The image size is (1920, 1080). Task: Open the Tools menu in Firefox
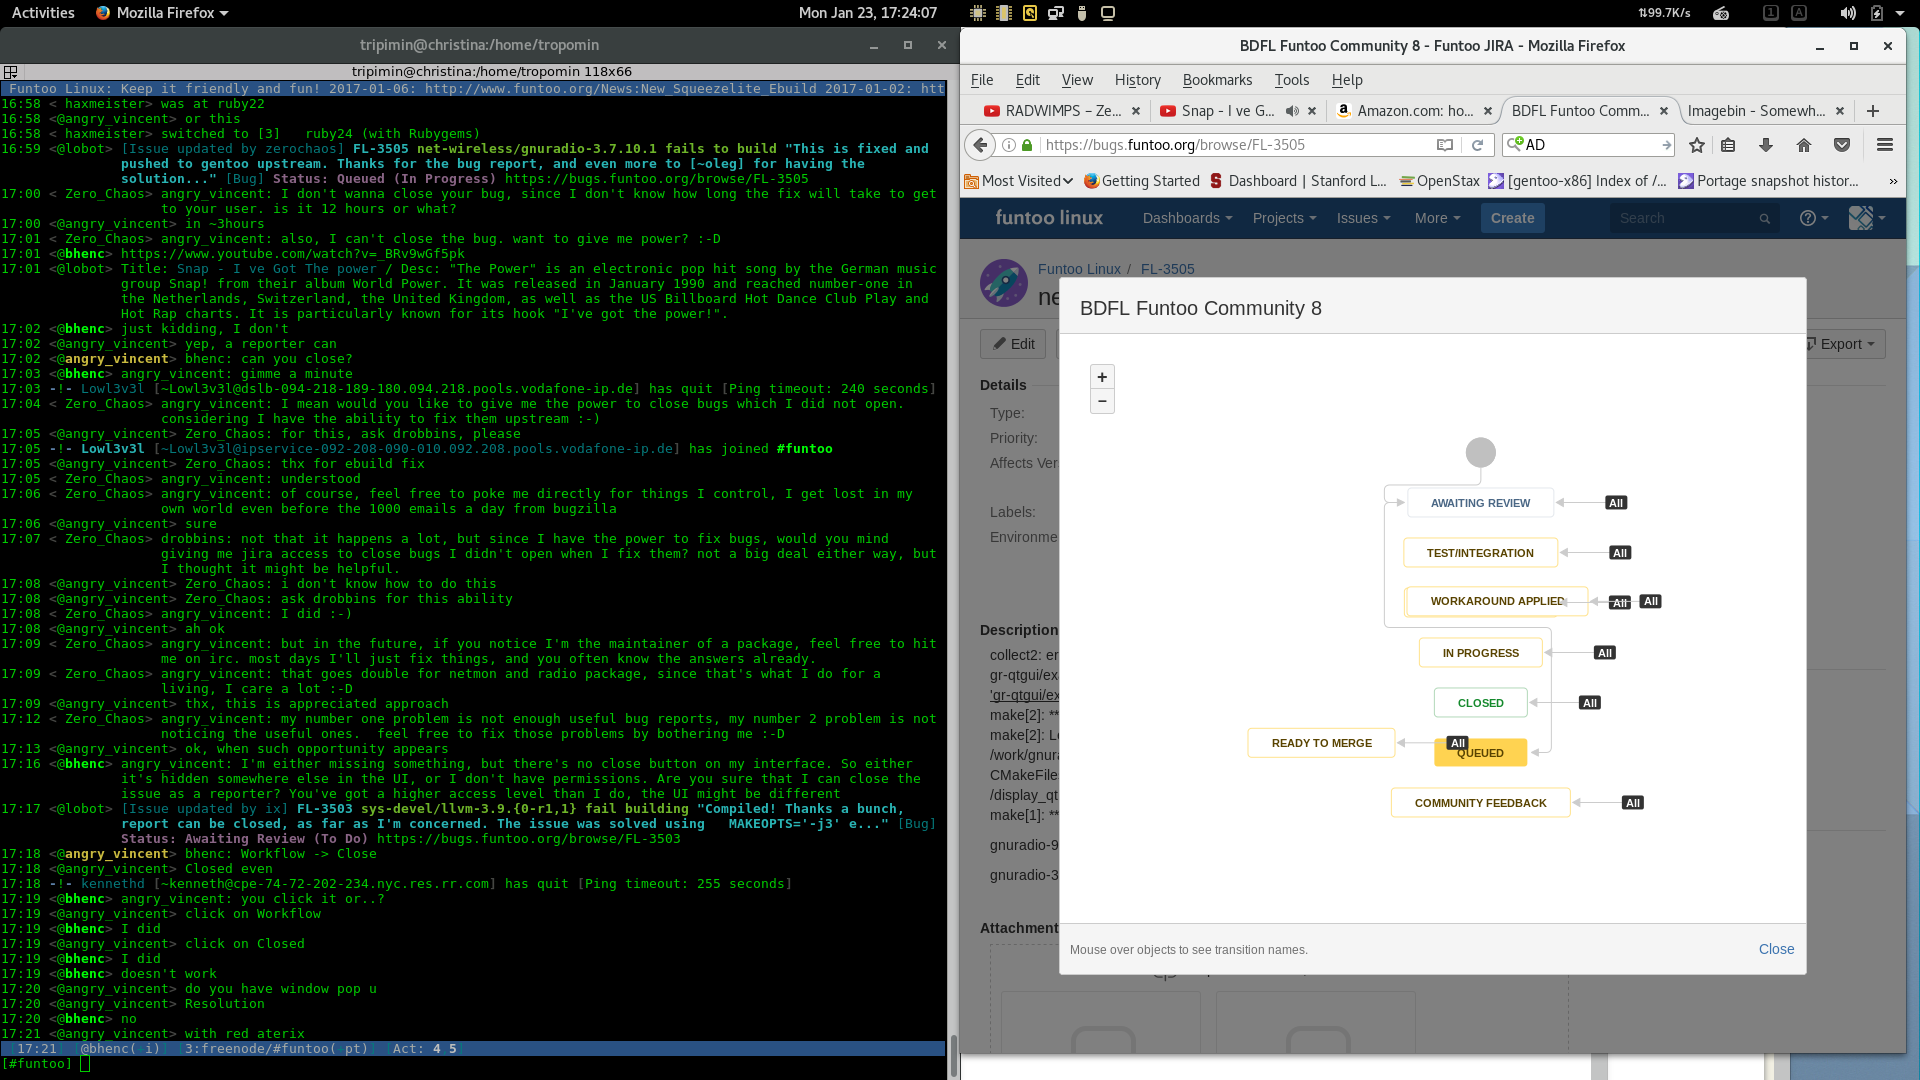click(x=1291, y=80)
